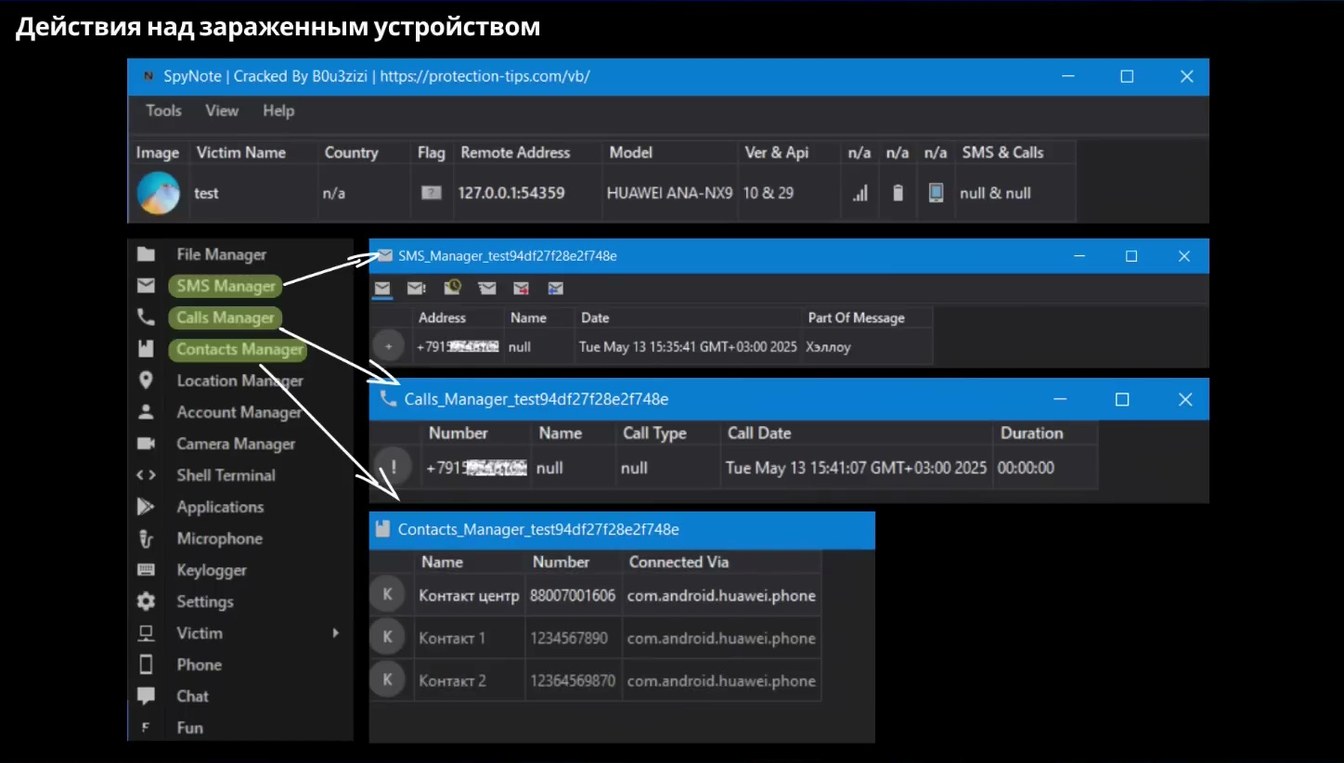1344x763 pixels.
Task: Open the Help menu
Action: coord(279,111)
